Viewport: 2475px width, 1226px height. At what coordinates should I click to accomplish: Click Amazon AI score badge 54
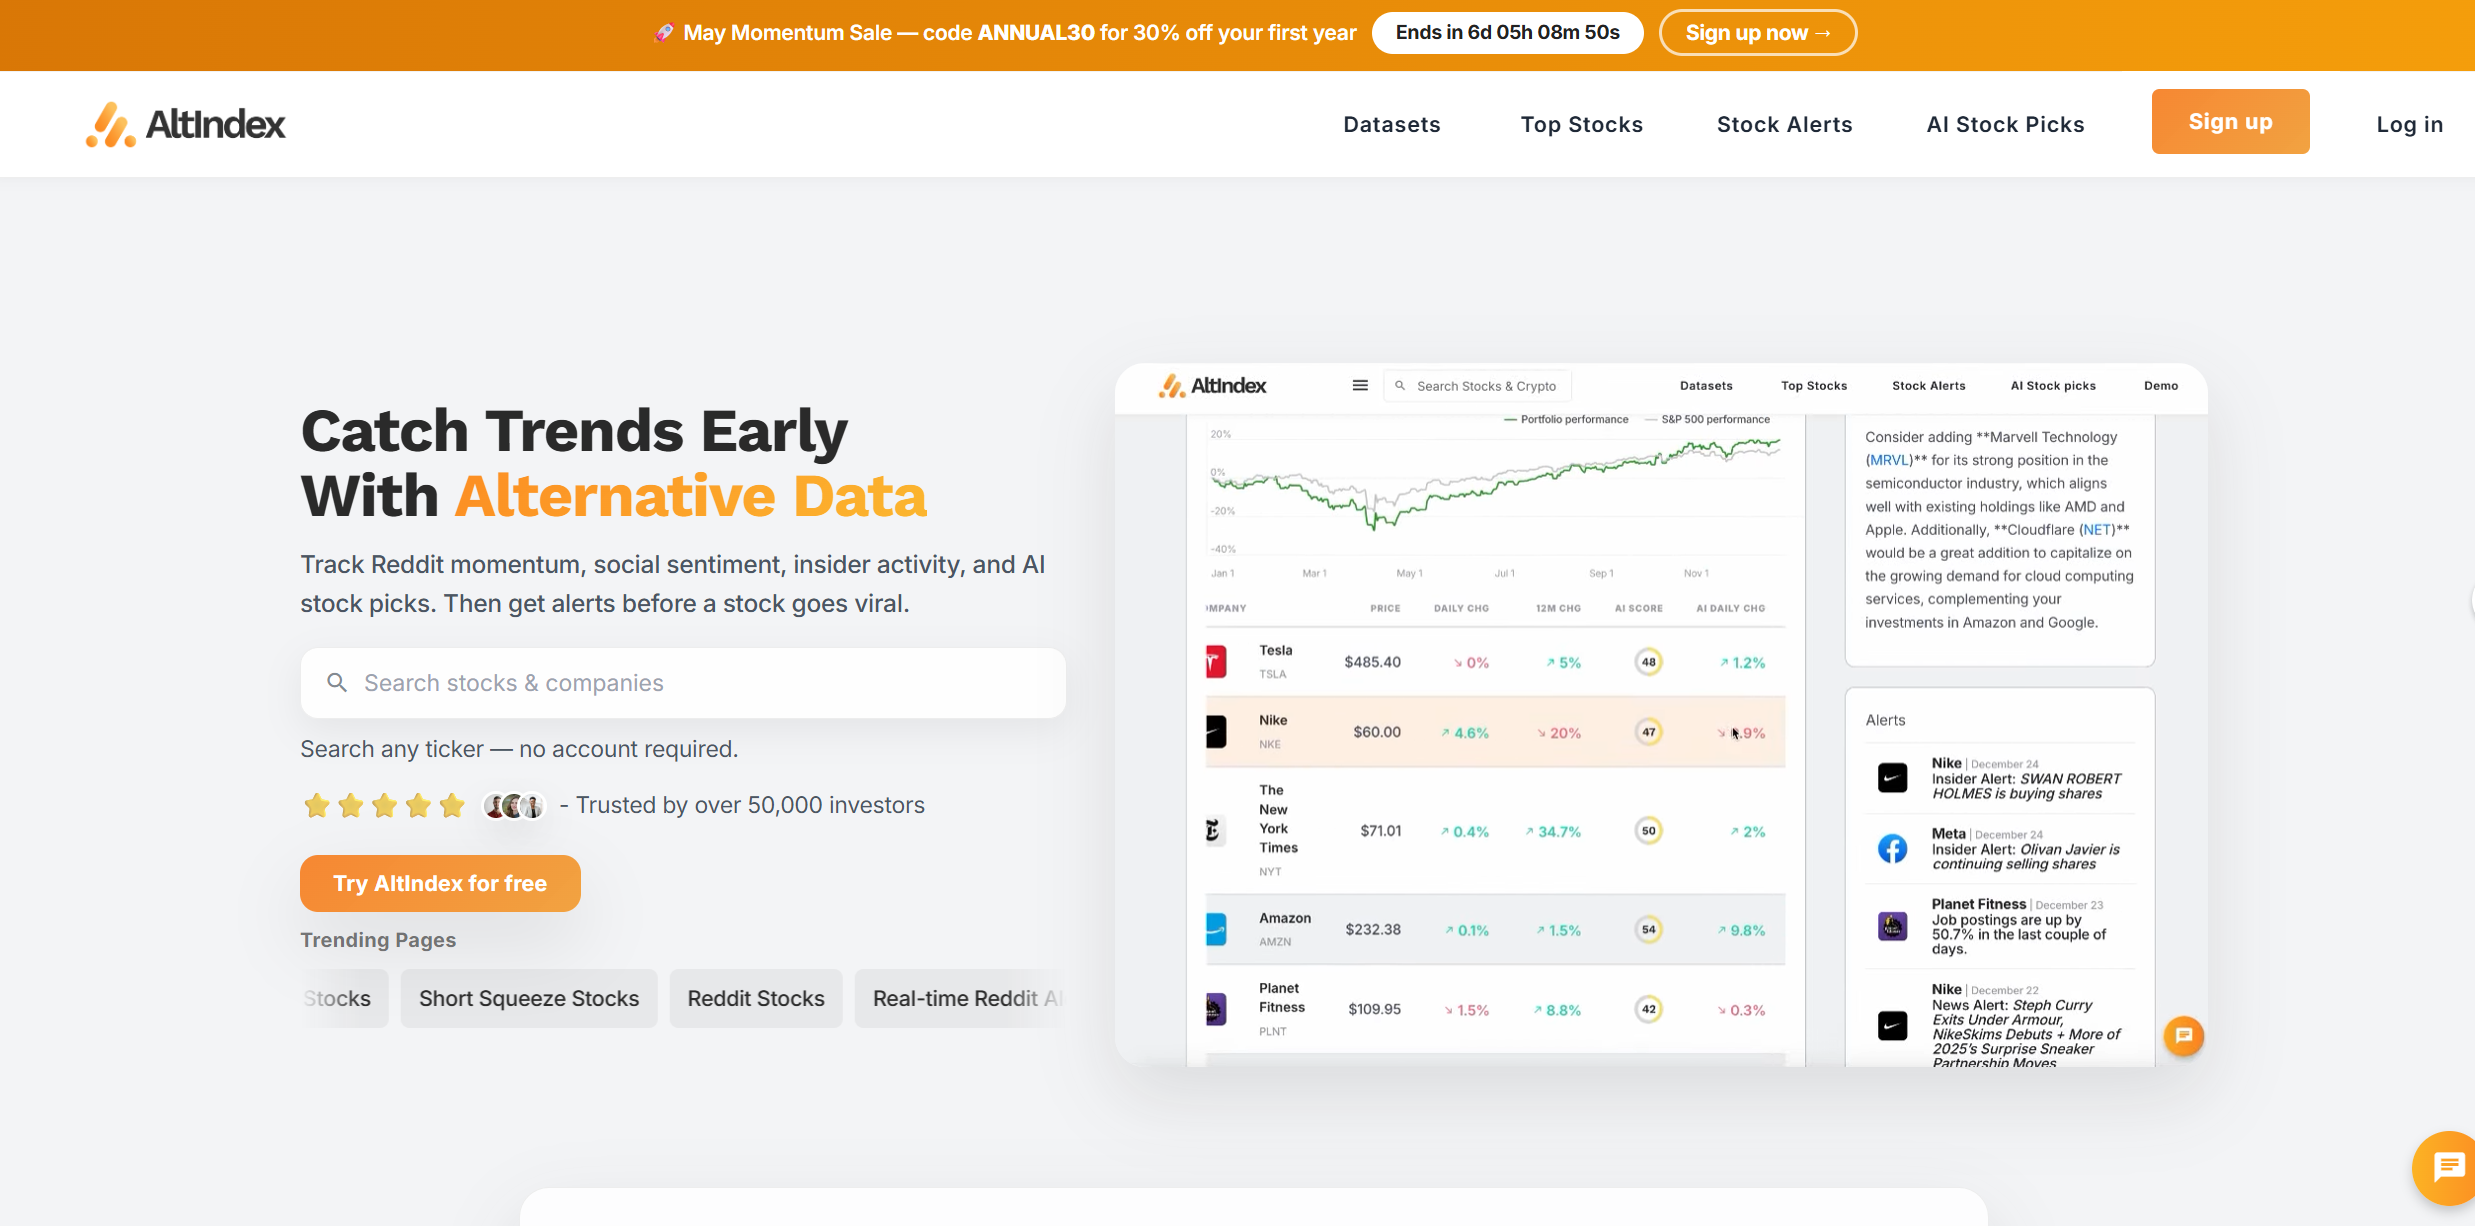[1649, 930]
